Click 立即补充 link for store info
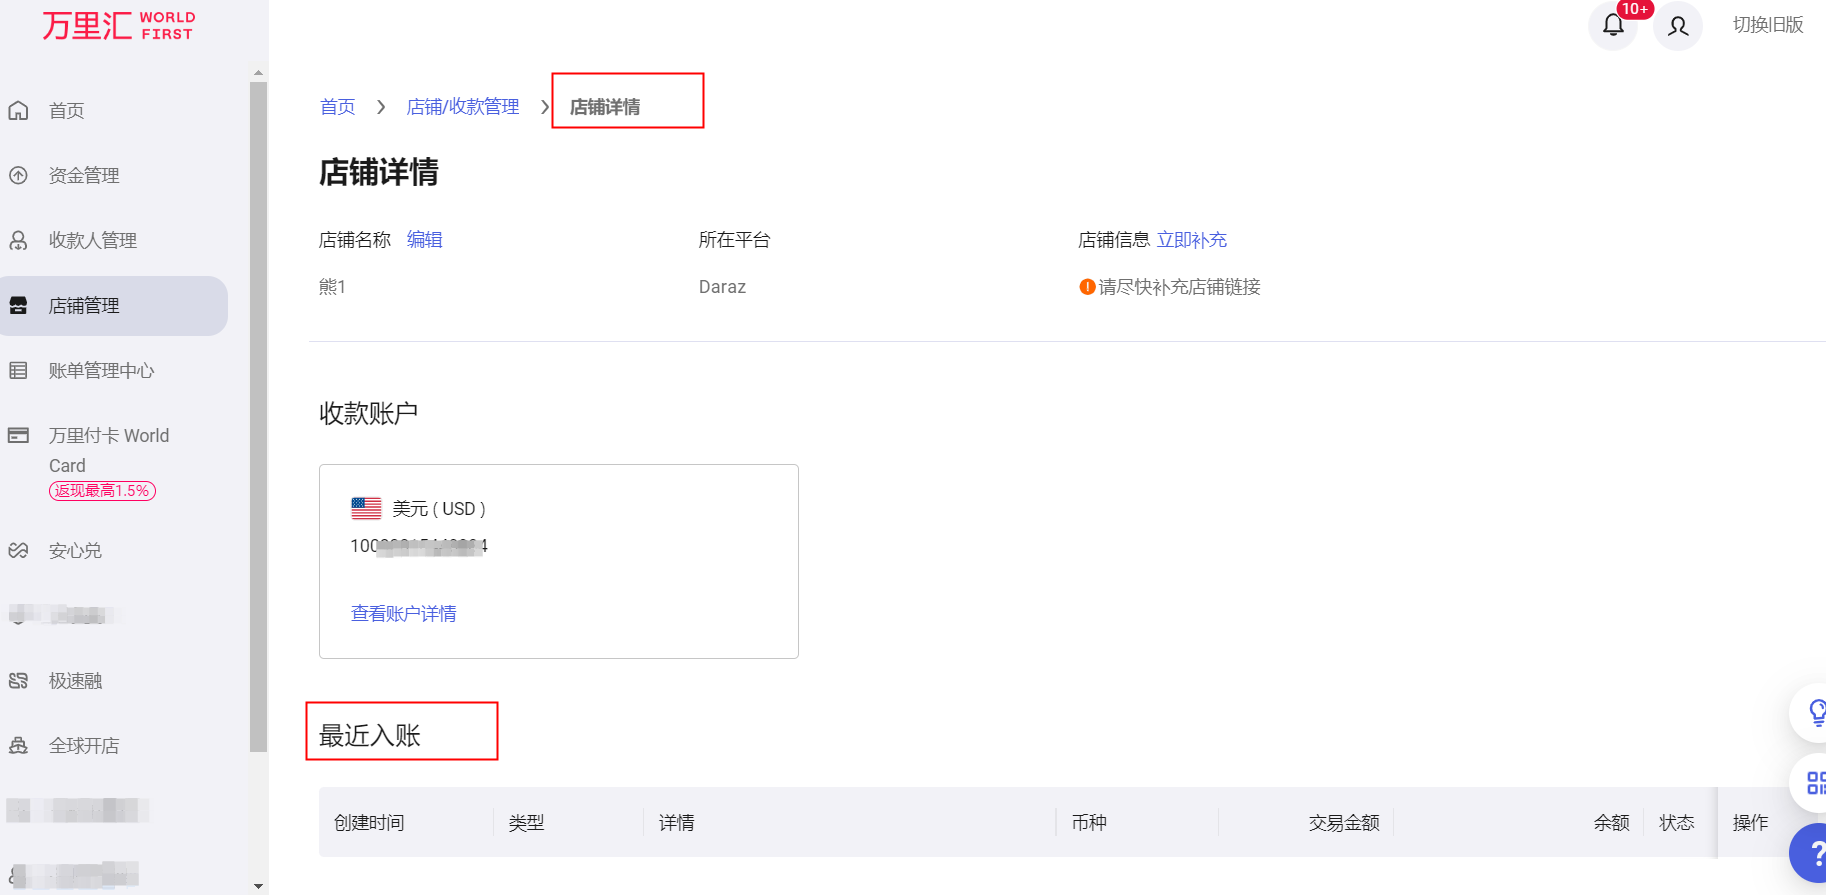This screenshot has height=895, width=1826. (1191, 240)
